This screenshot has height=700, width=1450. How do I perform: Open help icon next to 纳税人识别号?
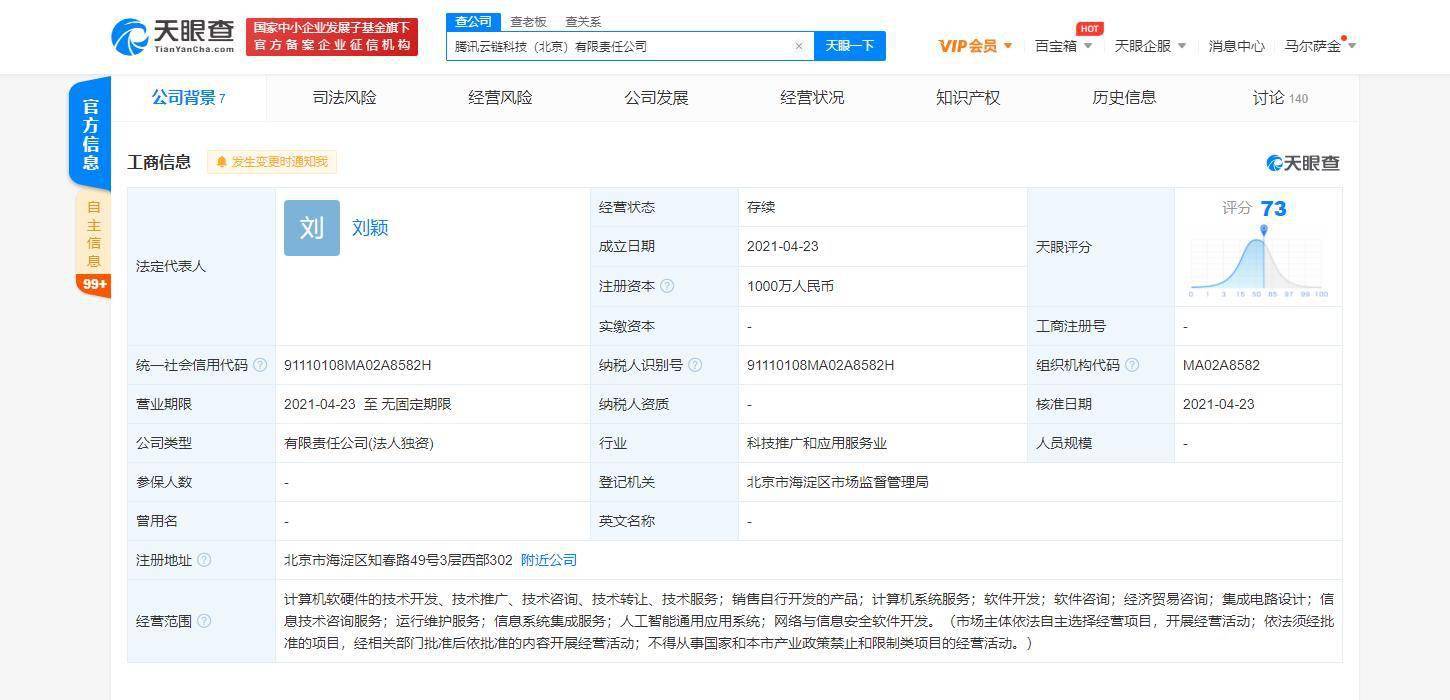(695, 365)
